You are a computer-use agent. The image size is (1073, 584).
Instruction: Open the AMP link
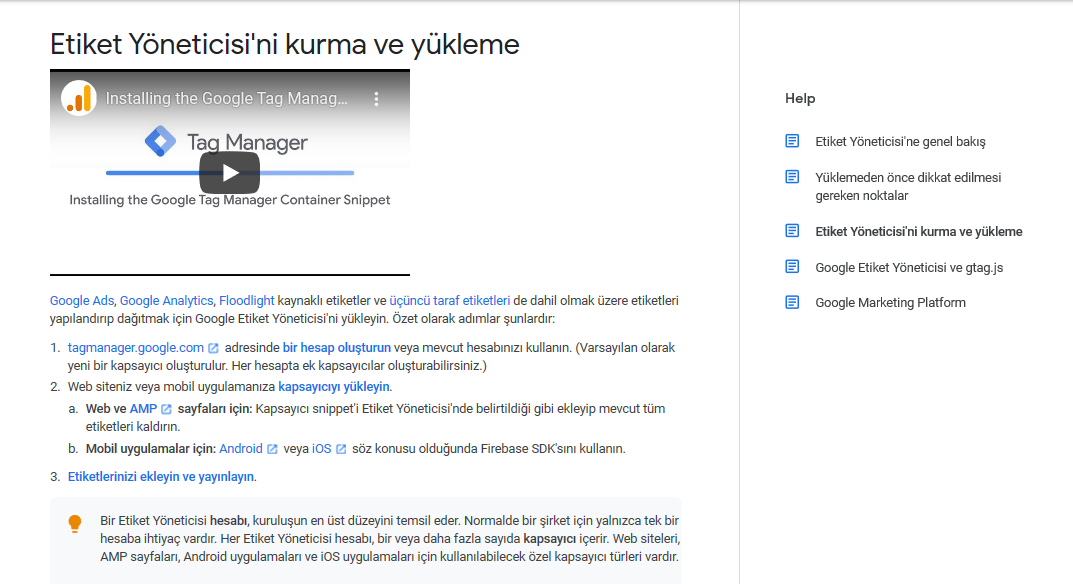[x=143, y=409]
